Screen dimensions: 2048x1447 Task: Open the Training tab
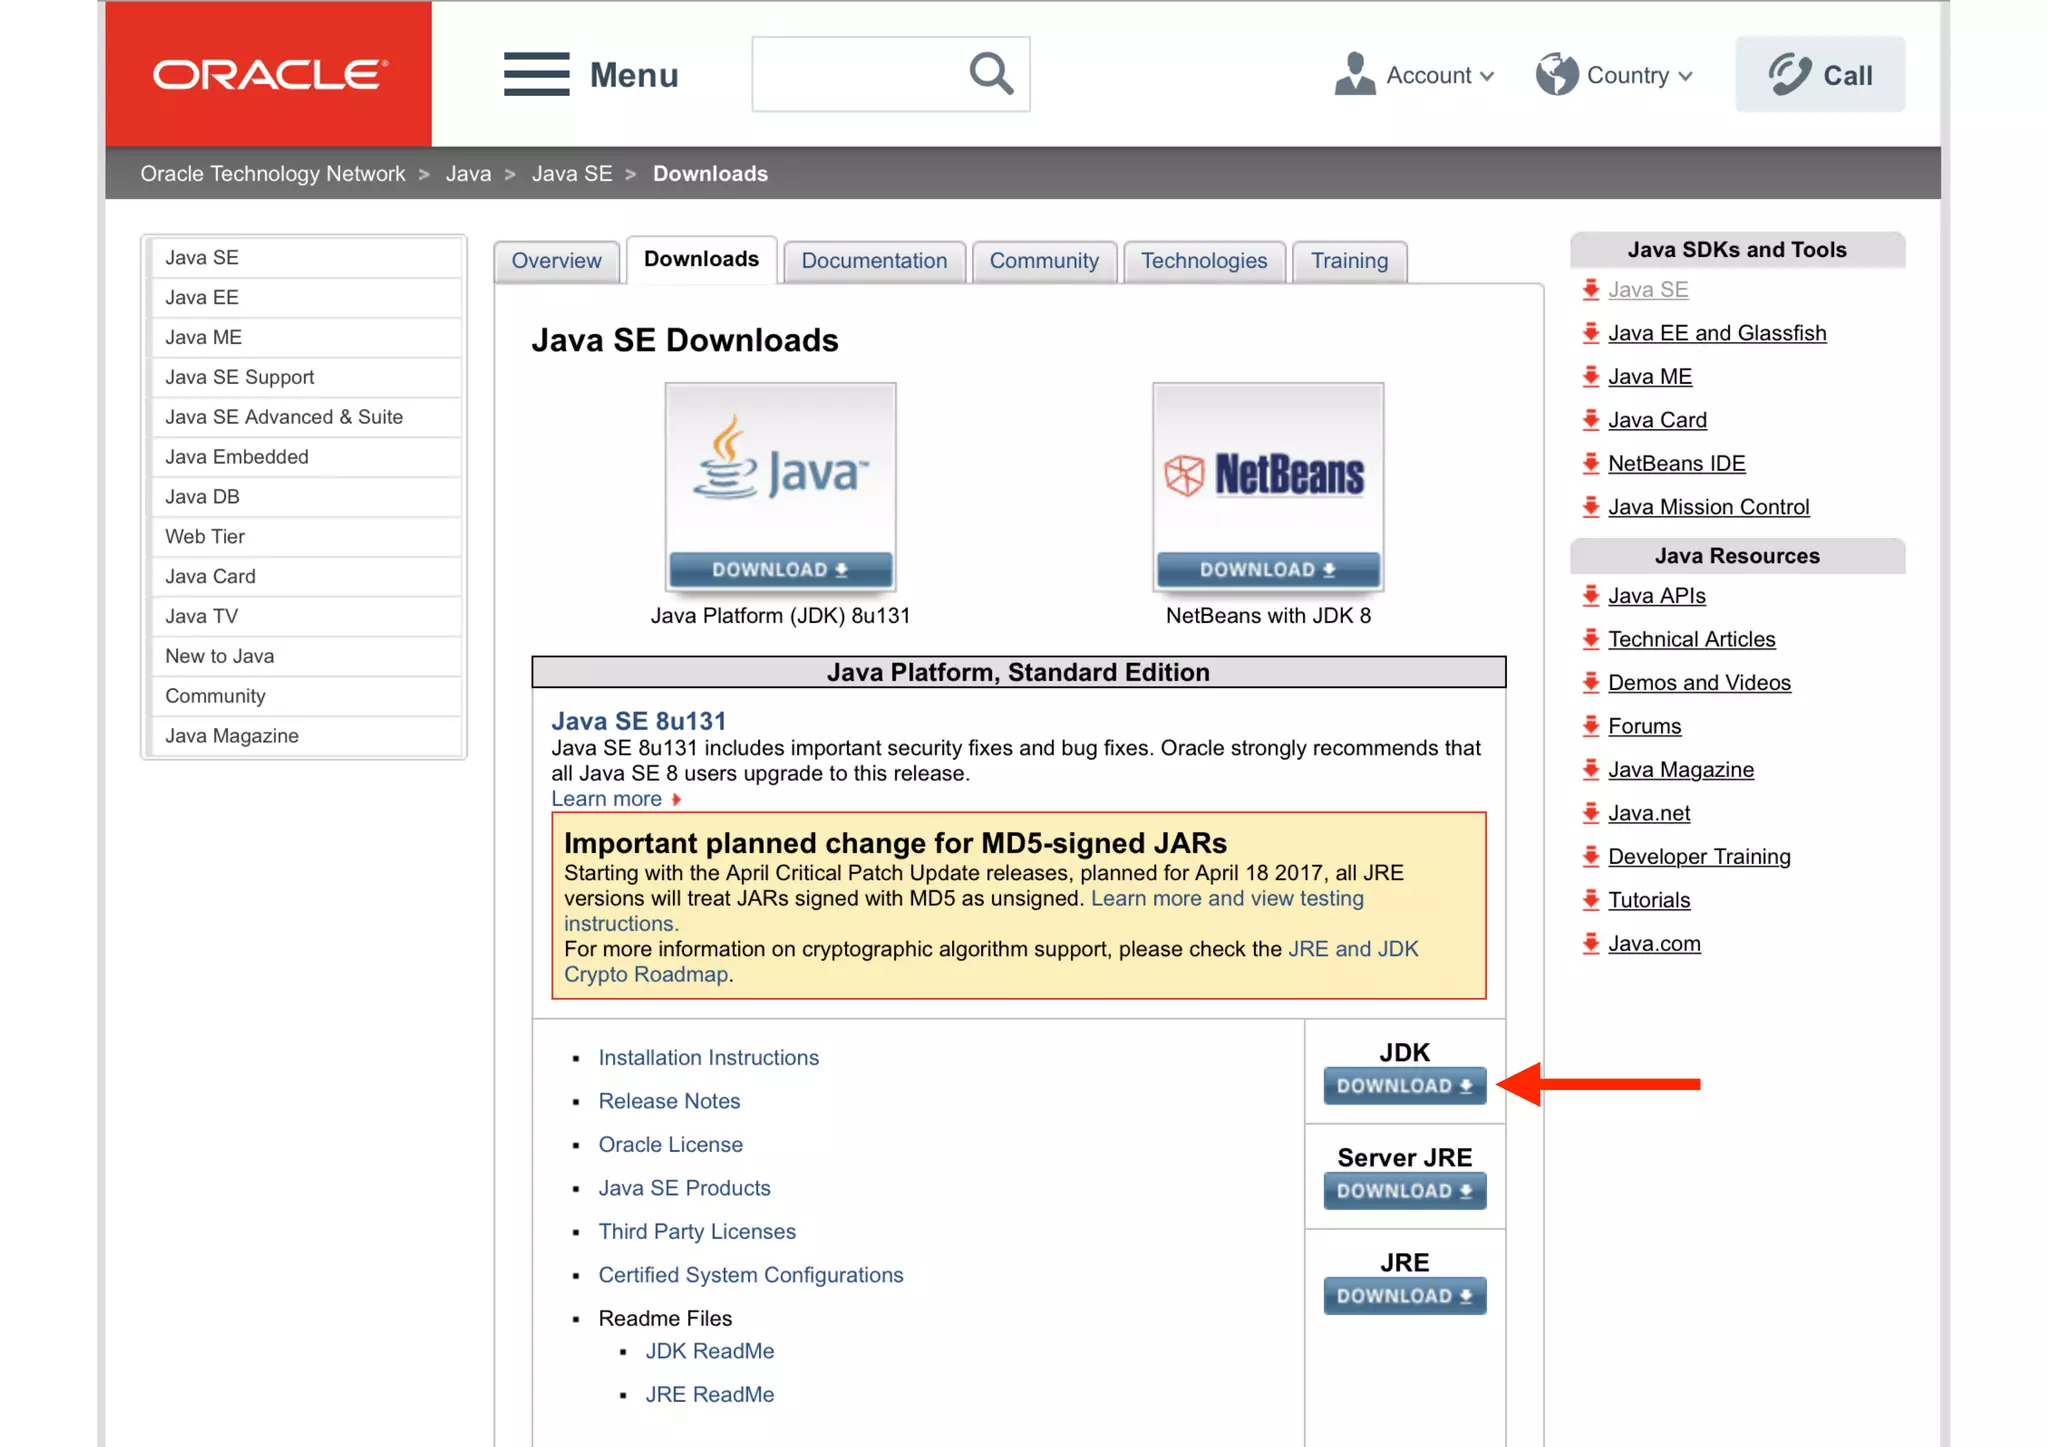click(x=1348, y=261)
